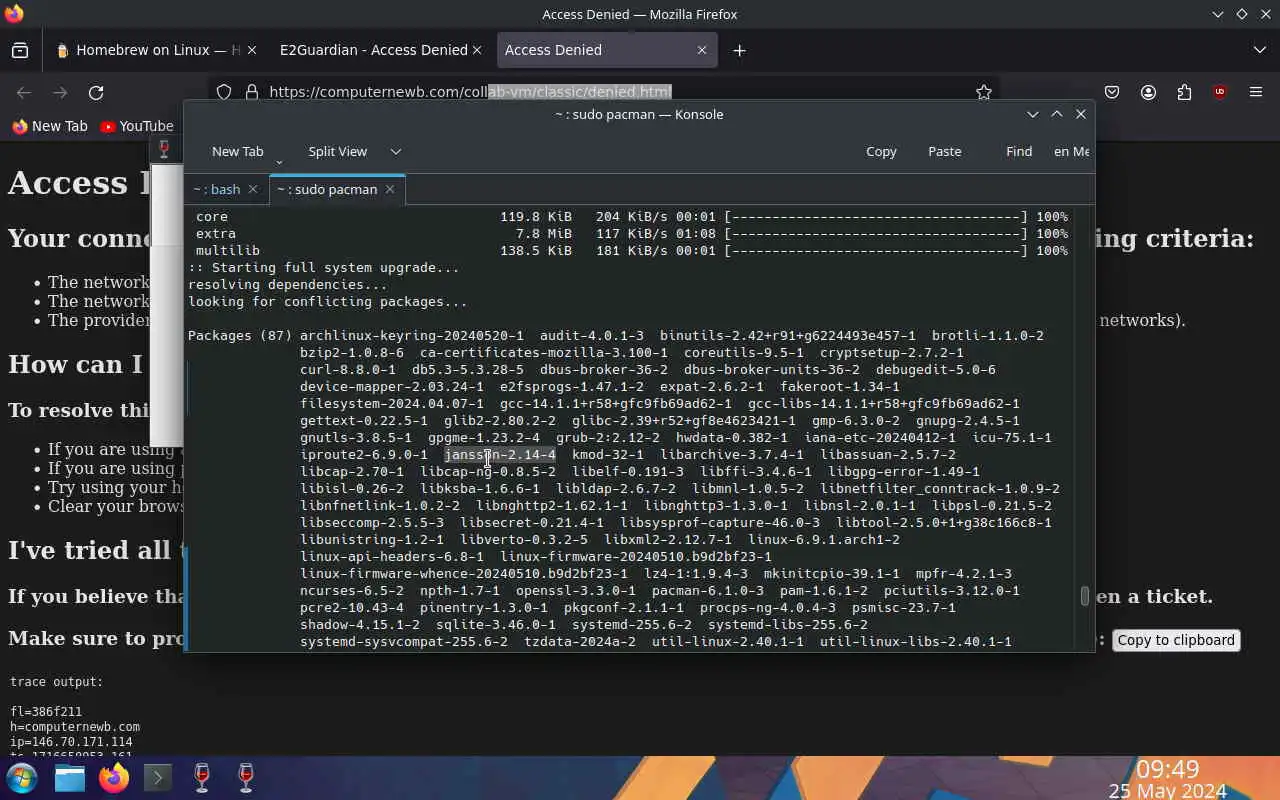Screen dimensions: 1280x800
Task: Close the Homebrew on Linux tab
Action: pos(252,50)
